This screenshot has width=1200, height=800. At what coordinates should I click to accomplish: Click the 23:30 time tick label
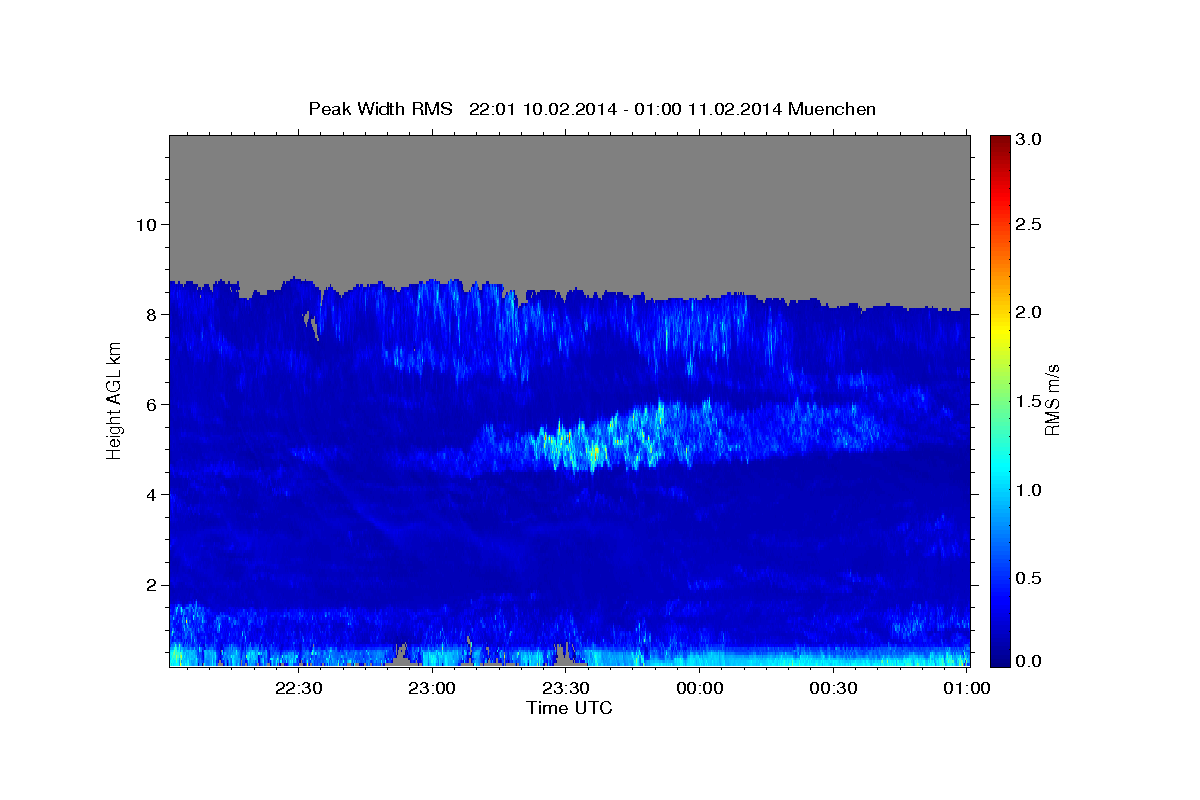(565, 688)
